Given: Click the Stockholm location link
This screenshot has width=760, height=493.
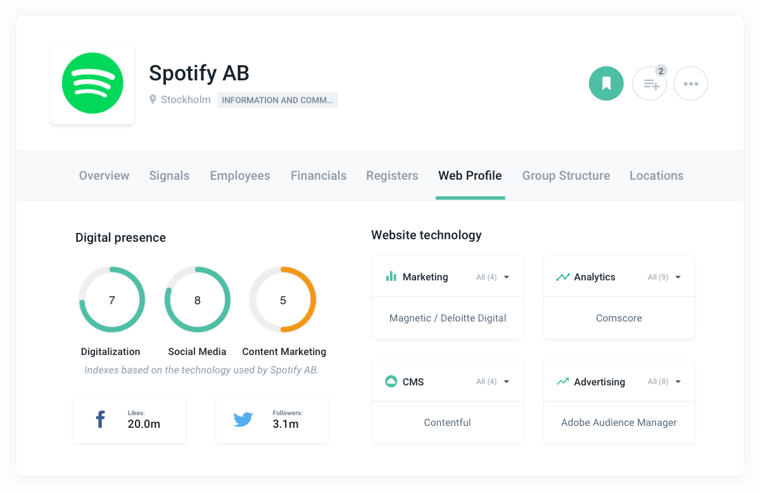Looking at the screenshot, I should 185,100.
